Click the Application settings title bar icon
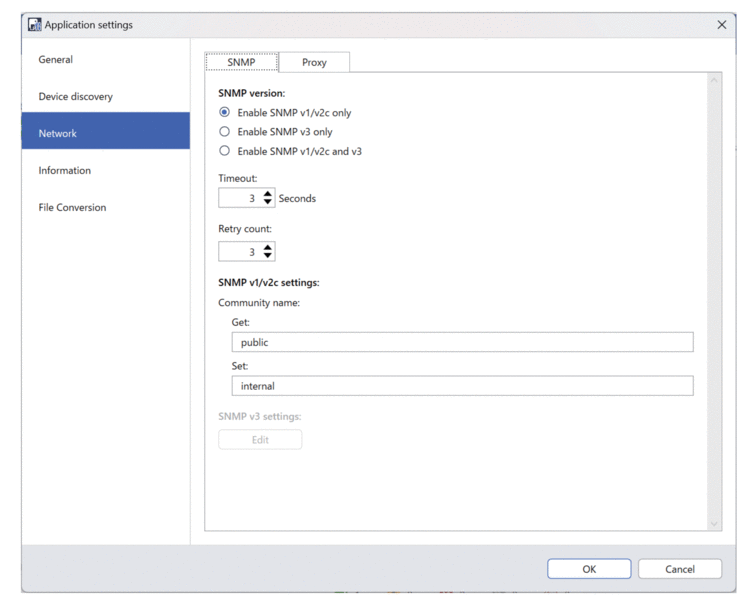754x605 pixels. tap(35, 25)
